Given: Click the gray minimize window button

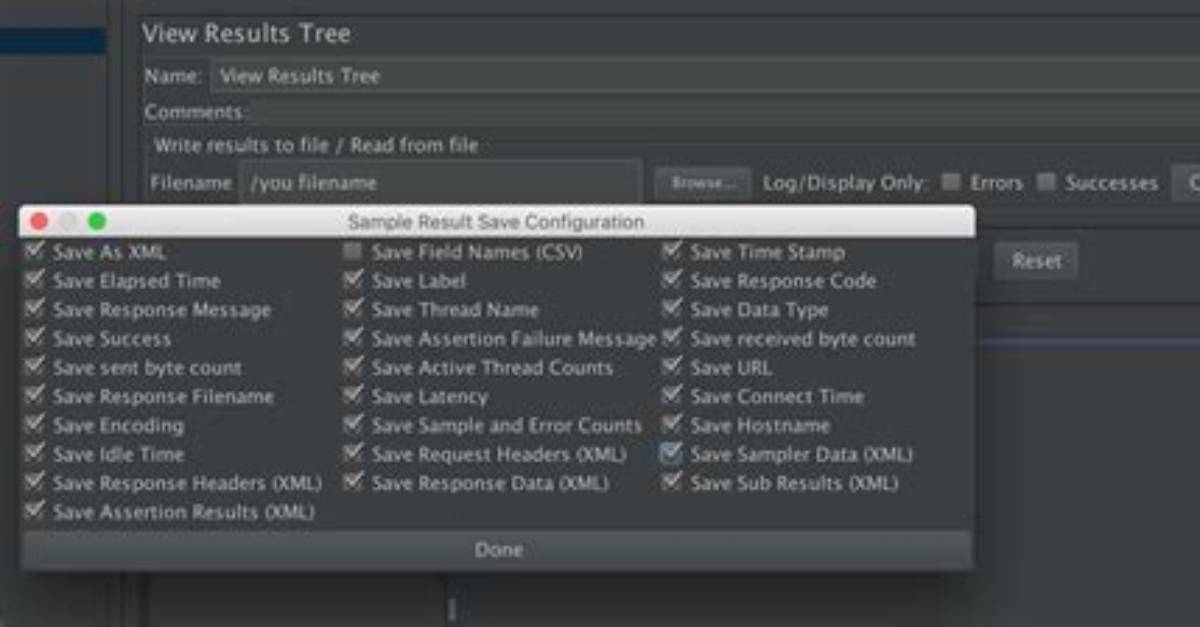Looking at the screenshot, I should click(x=68, y=222).
